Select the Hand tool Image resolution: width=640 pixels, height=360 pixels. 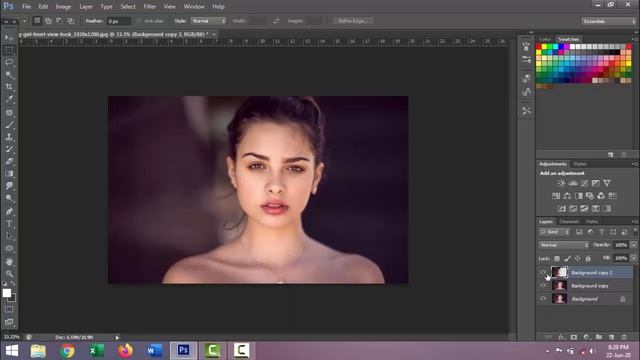click(x=9, y=261)
